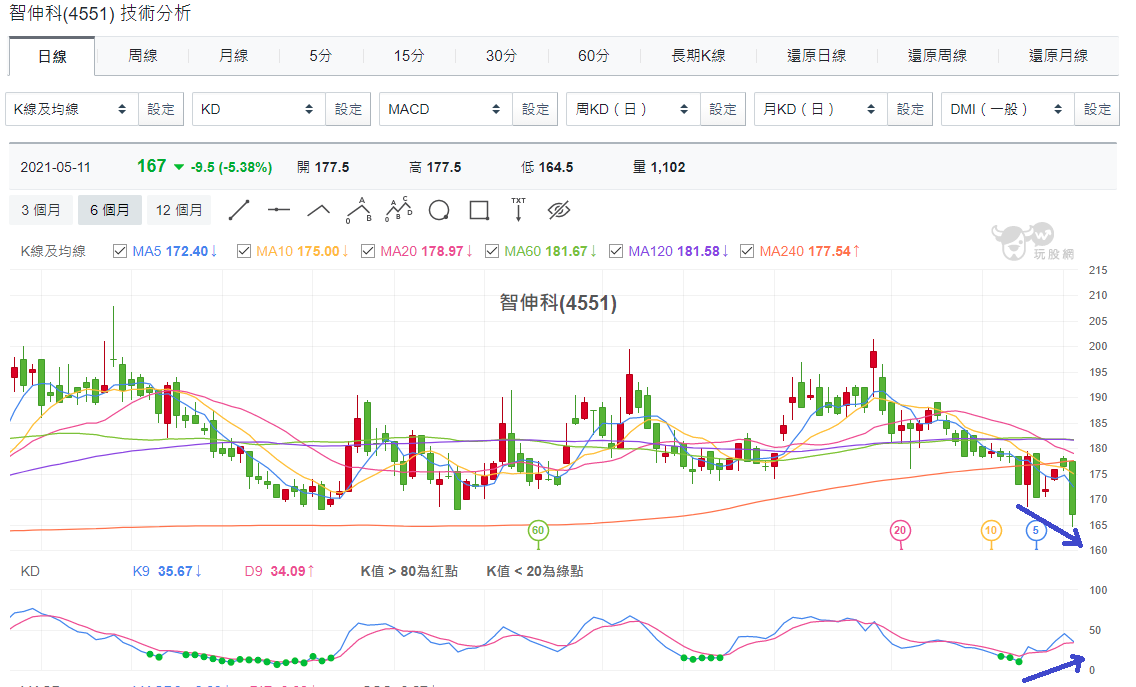Switch to the 還原周線 tab
Screen dimensions: 1136x687
937,56
